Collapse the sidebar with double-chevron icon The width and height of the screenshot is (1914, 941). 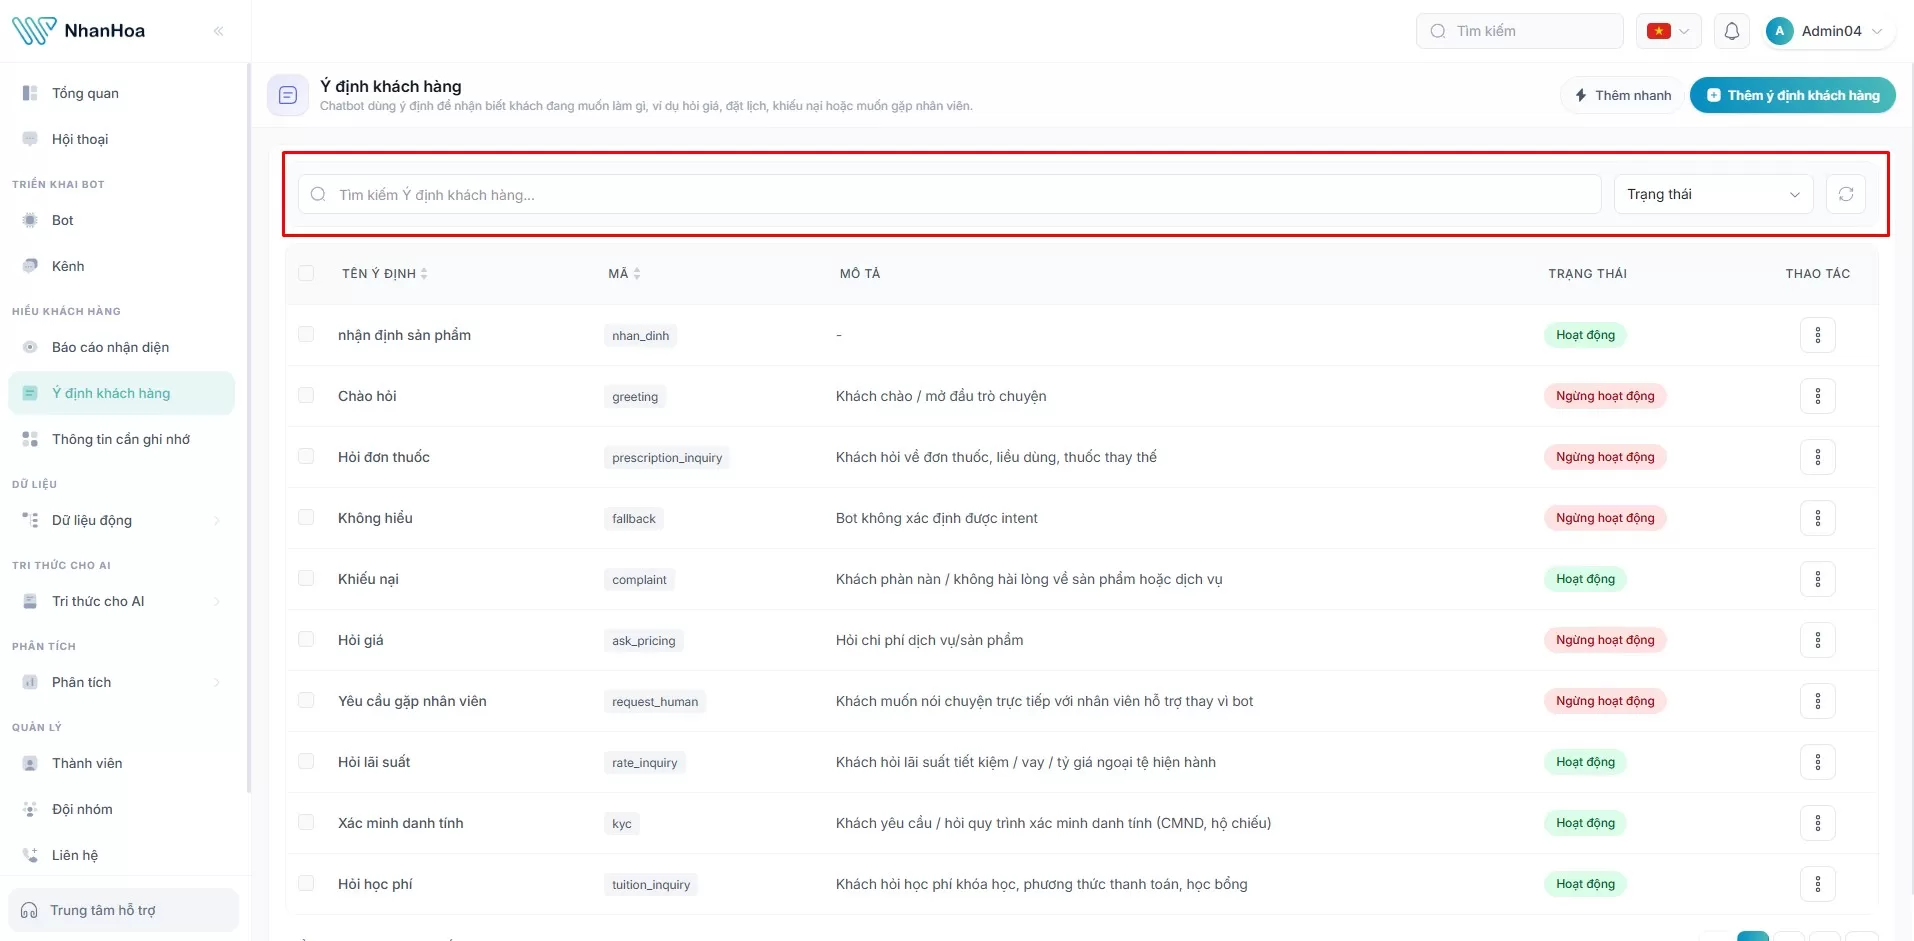click(x=218, y=31)
